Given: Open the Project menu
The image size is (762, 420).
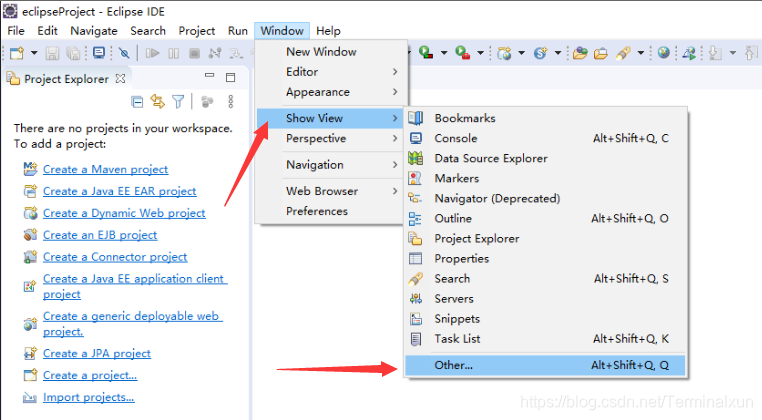Looking at the screenshot, I should [x=196, y=31].
